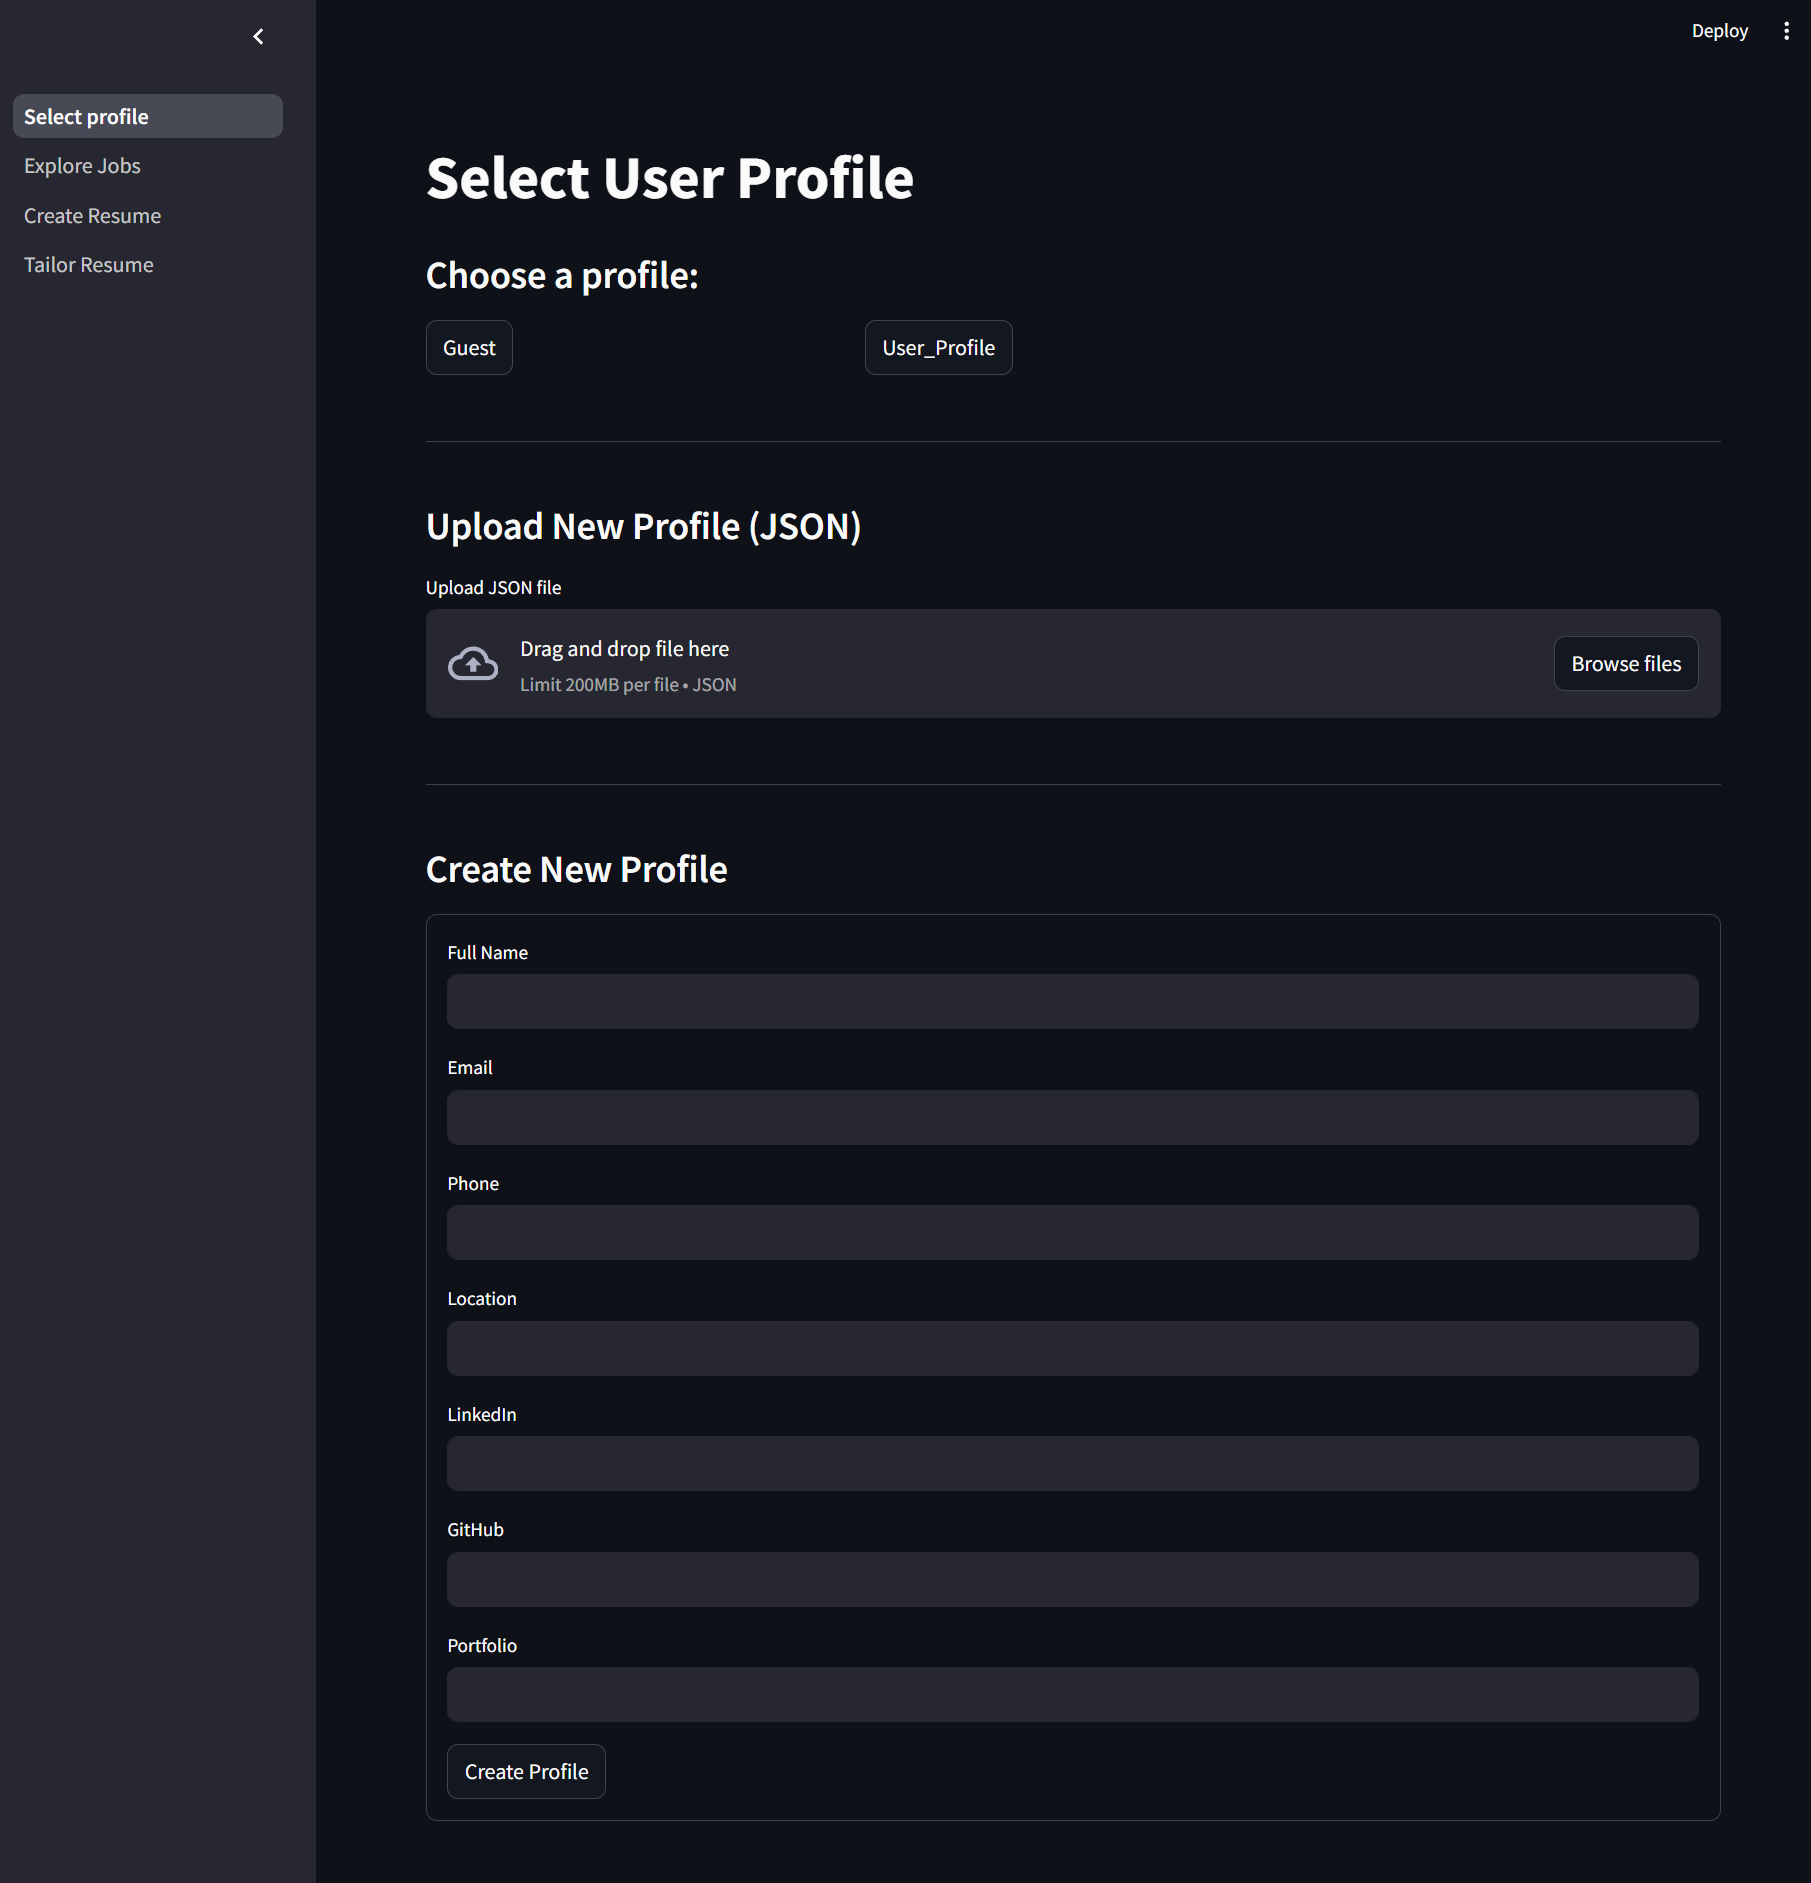This screenshot has height=1883, width=1811.
Task: Open the Create Resume page
Action: tap(92, 215)
